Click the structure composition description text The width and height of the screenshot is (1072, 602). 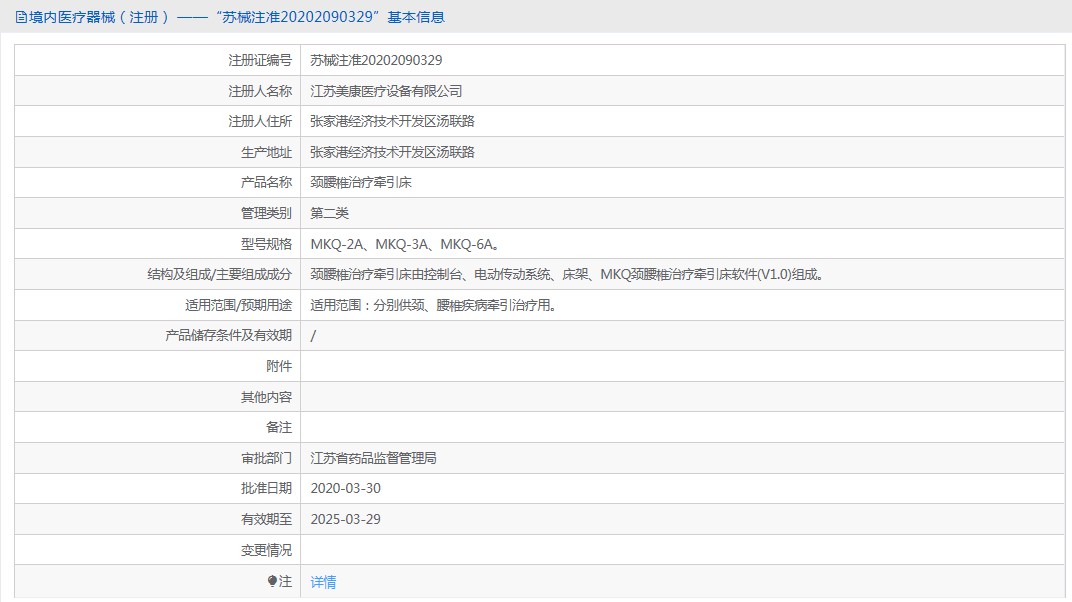(568, 274)
